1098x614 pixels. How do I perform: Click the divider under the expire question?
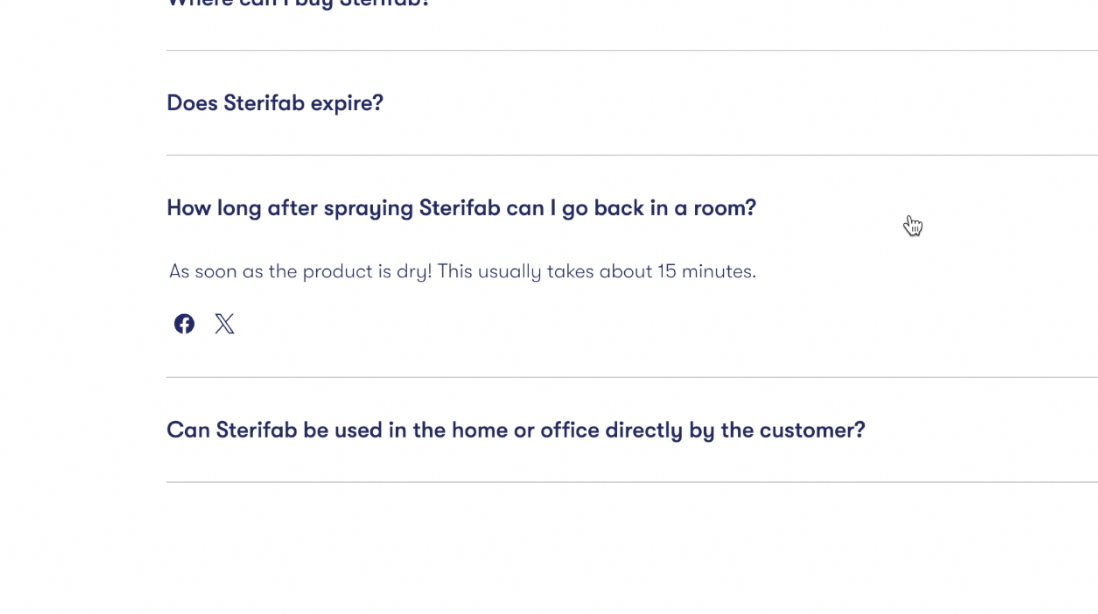[630, 155]
